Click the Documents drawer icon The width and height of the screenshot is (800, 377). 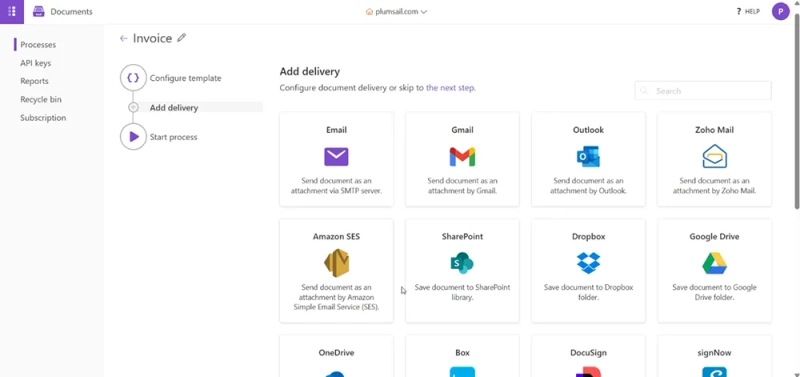(x=39, y=11)
